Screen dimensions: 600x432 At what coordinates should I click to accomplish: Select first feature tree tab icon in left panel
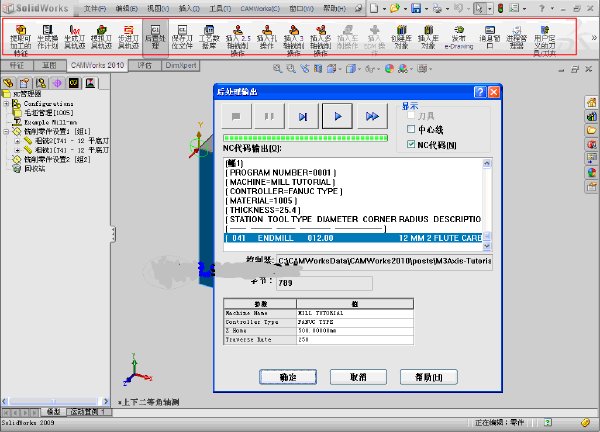pyautogui.click(x=8, y=83)
